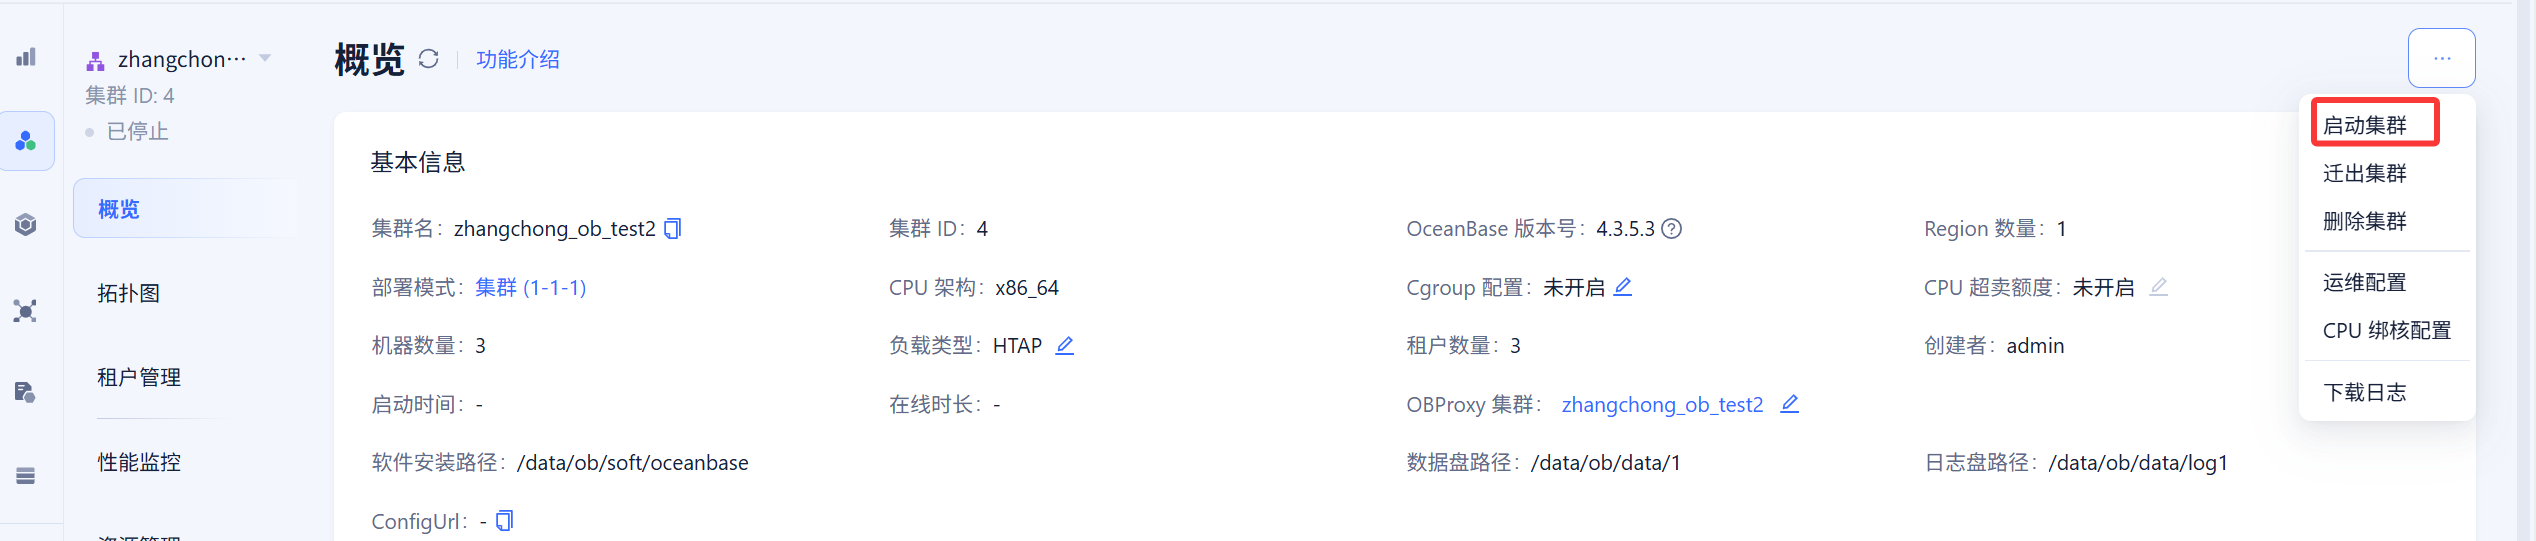
Task: Go to 租户管理 in the side navigation
Action: pyautogui.click(x=139, y=377)
